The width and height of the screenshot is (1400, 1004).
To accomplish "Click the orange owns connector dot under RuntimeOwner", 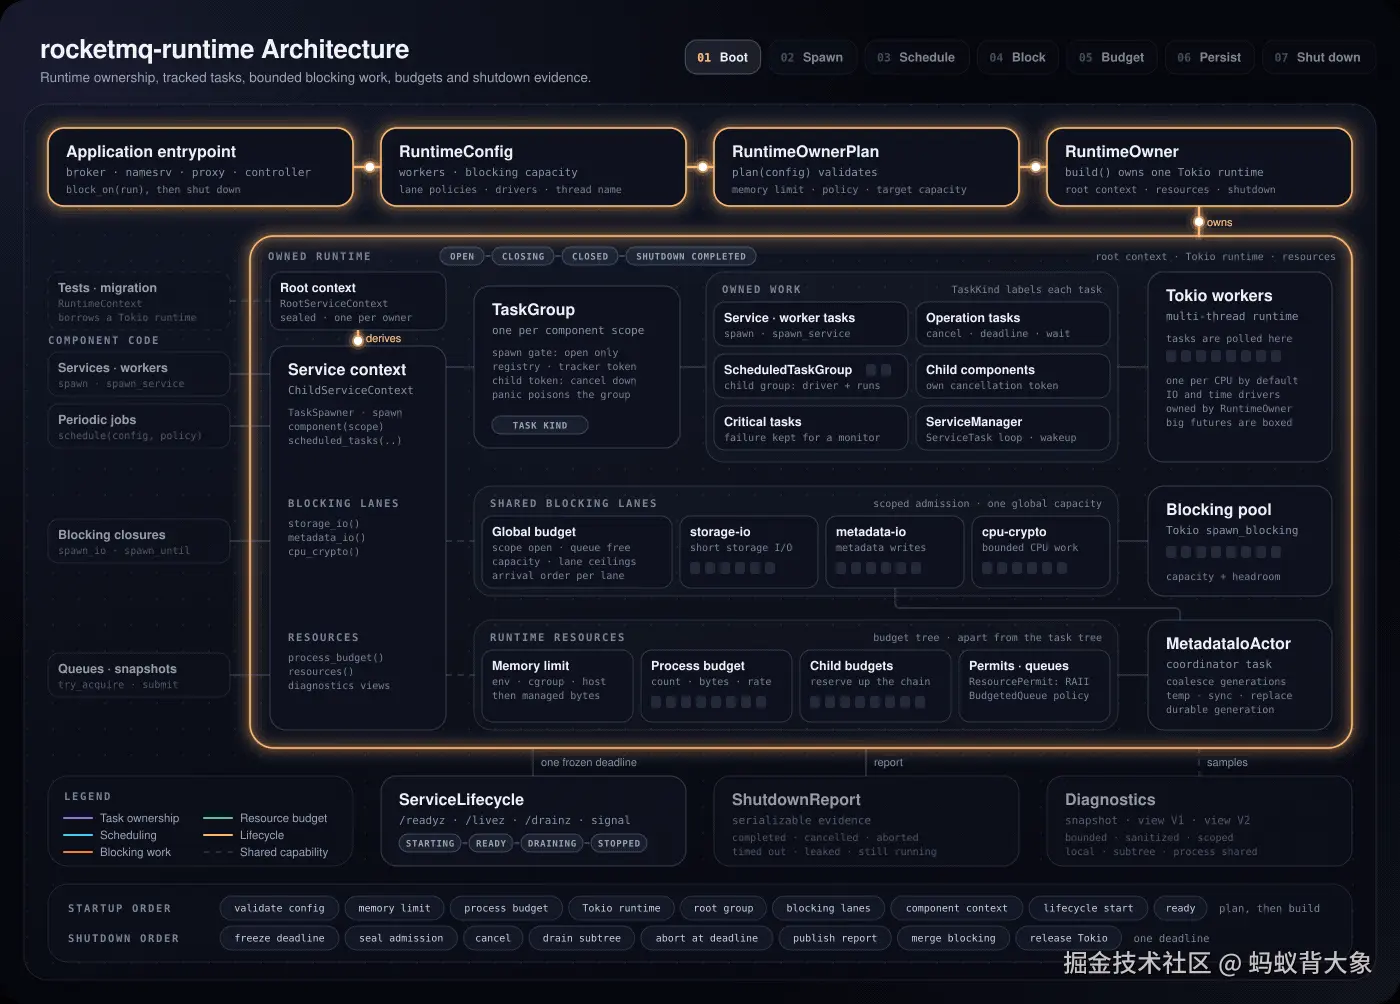I will click(1198, 222).
